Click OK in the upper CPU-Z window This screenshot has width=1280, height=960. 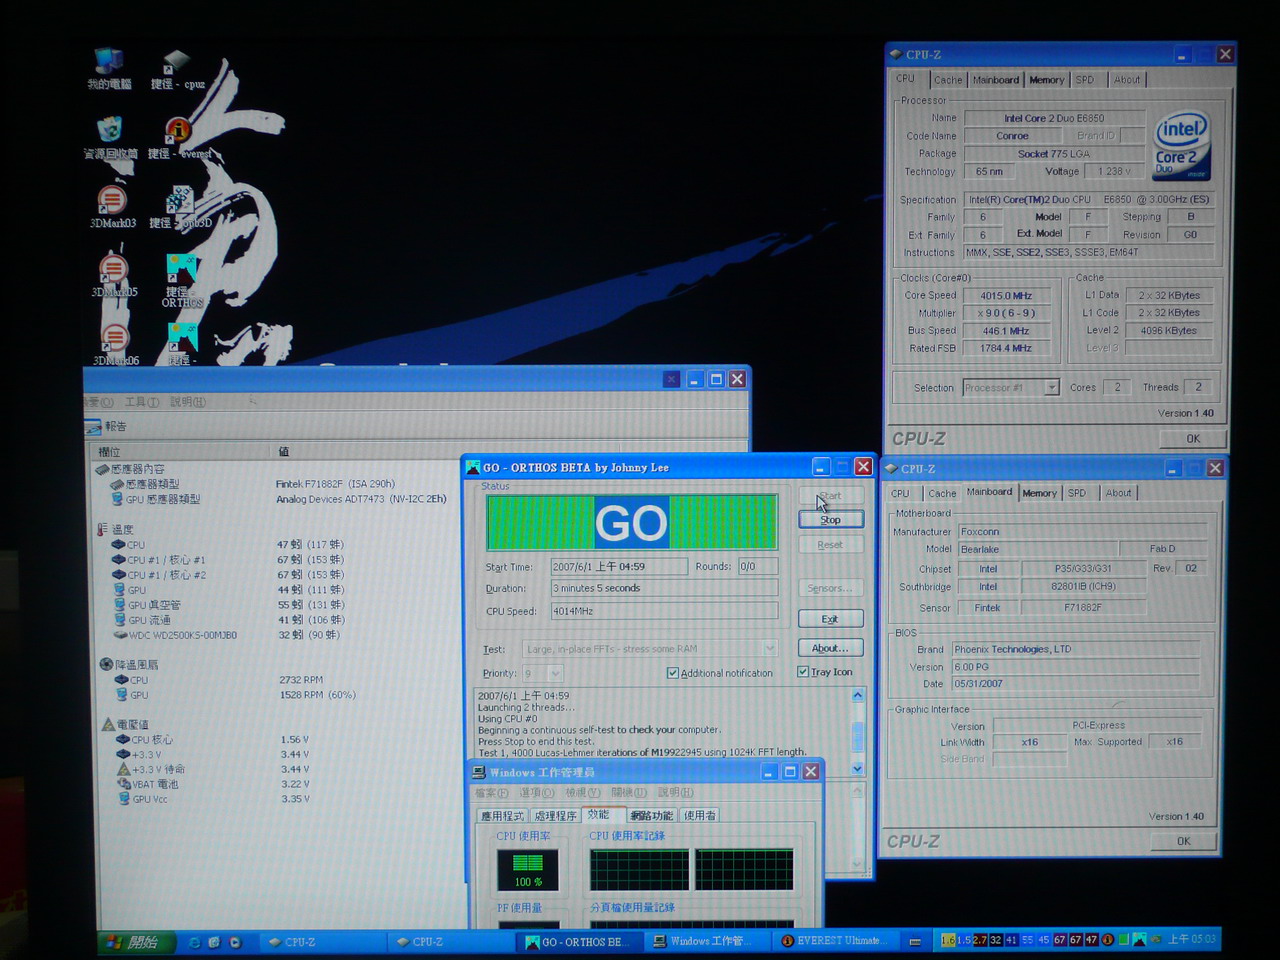point(1193,439)
